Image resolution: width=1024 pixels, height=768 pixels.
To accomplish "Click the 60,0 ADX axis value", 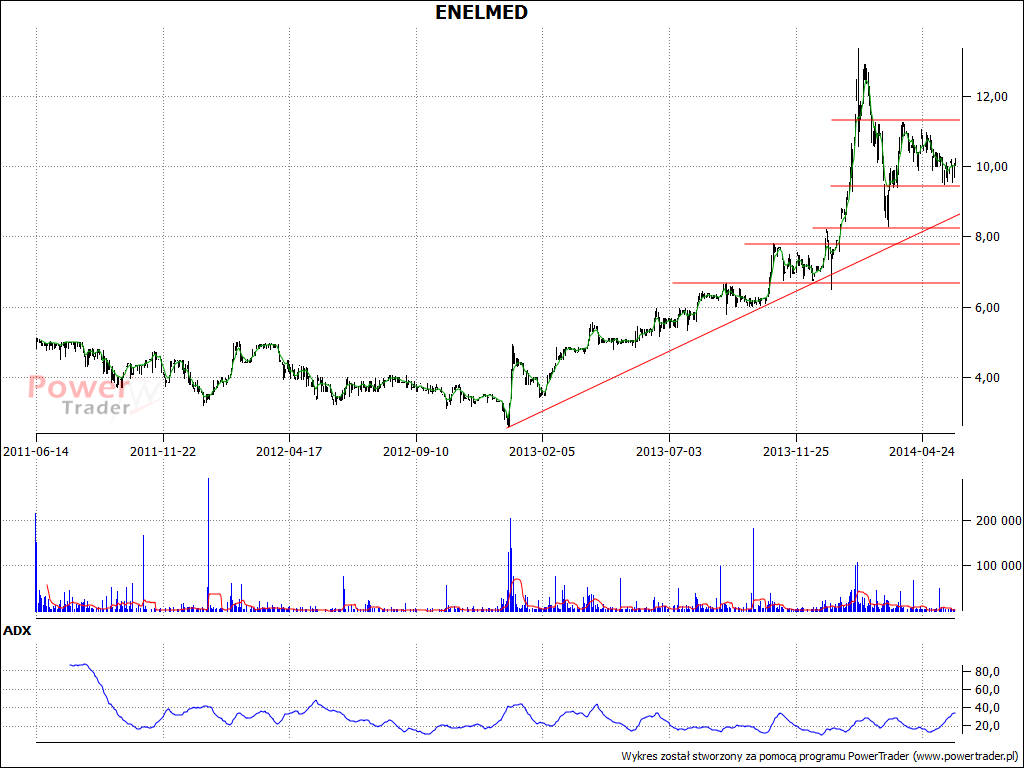I will point(988,690).
